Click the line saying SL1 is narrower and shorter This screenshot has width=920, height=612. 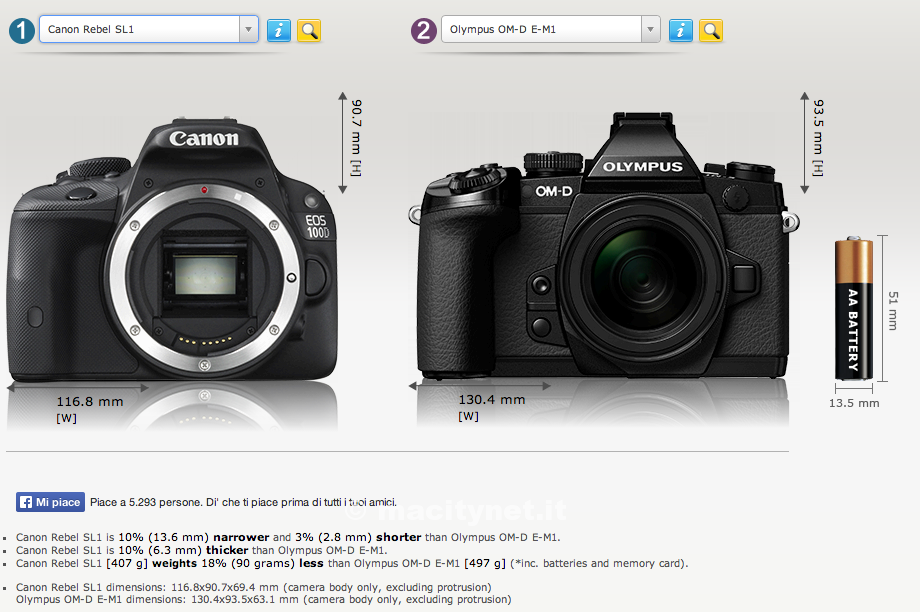click(x=288, y=537)
